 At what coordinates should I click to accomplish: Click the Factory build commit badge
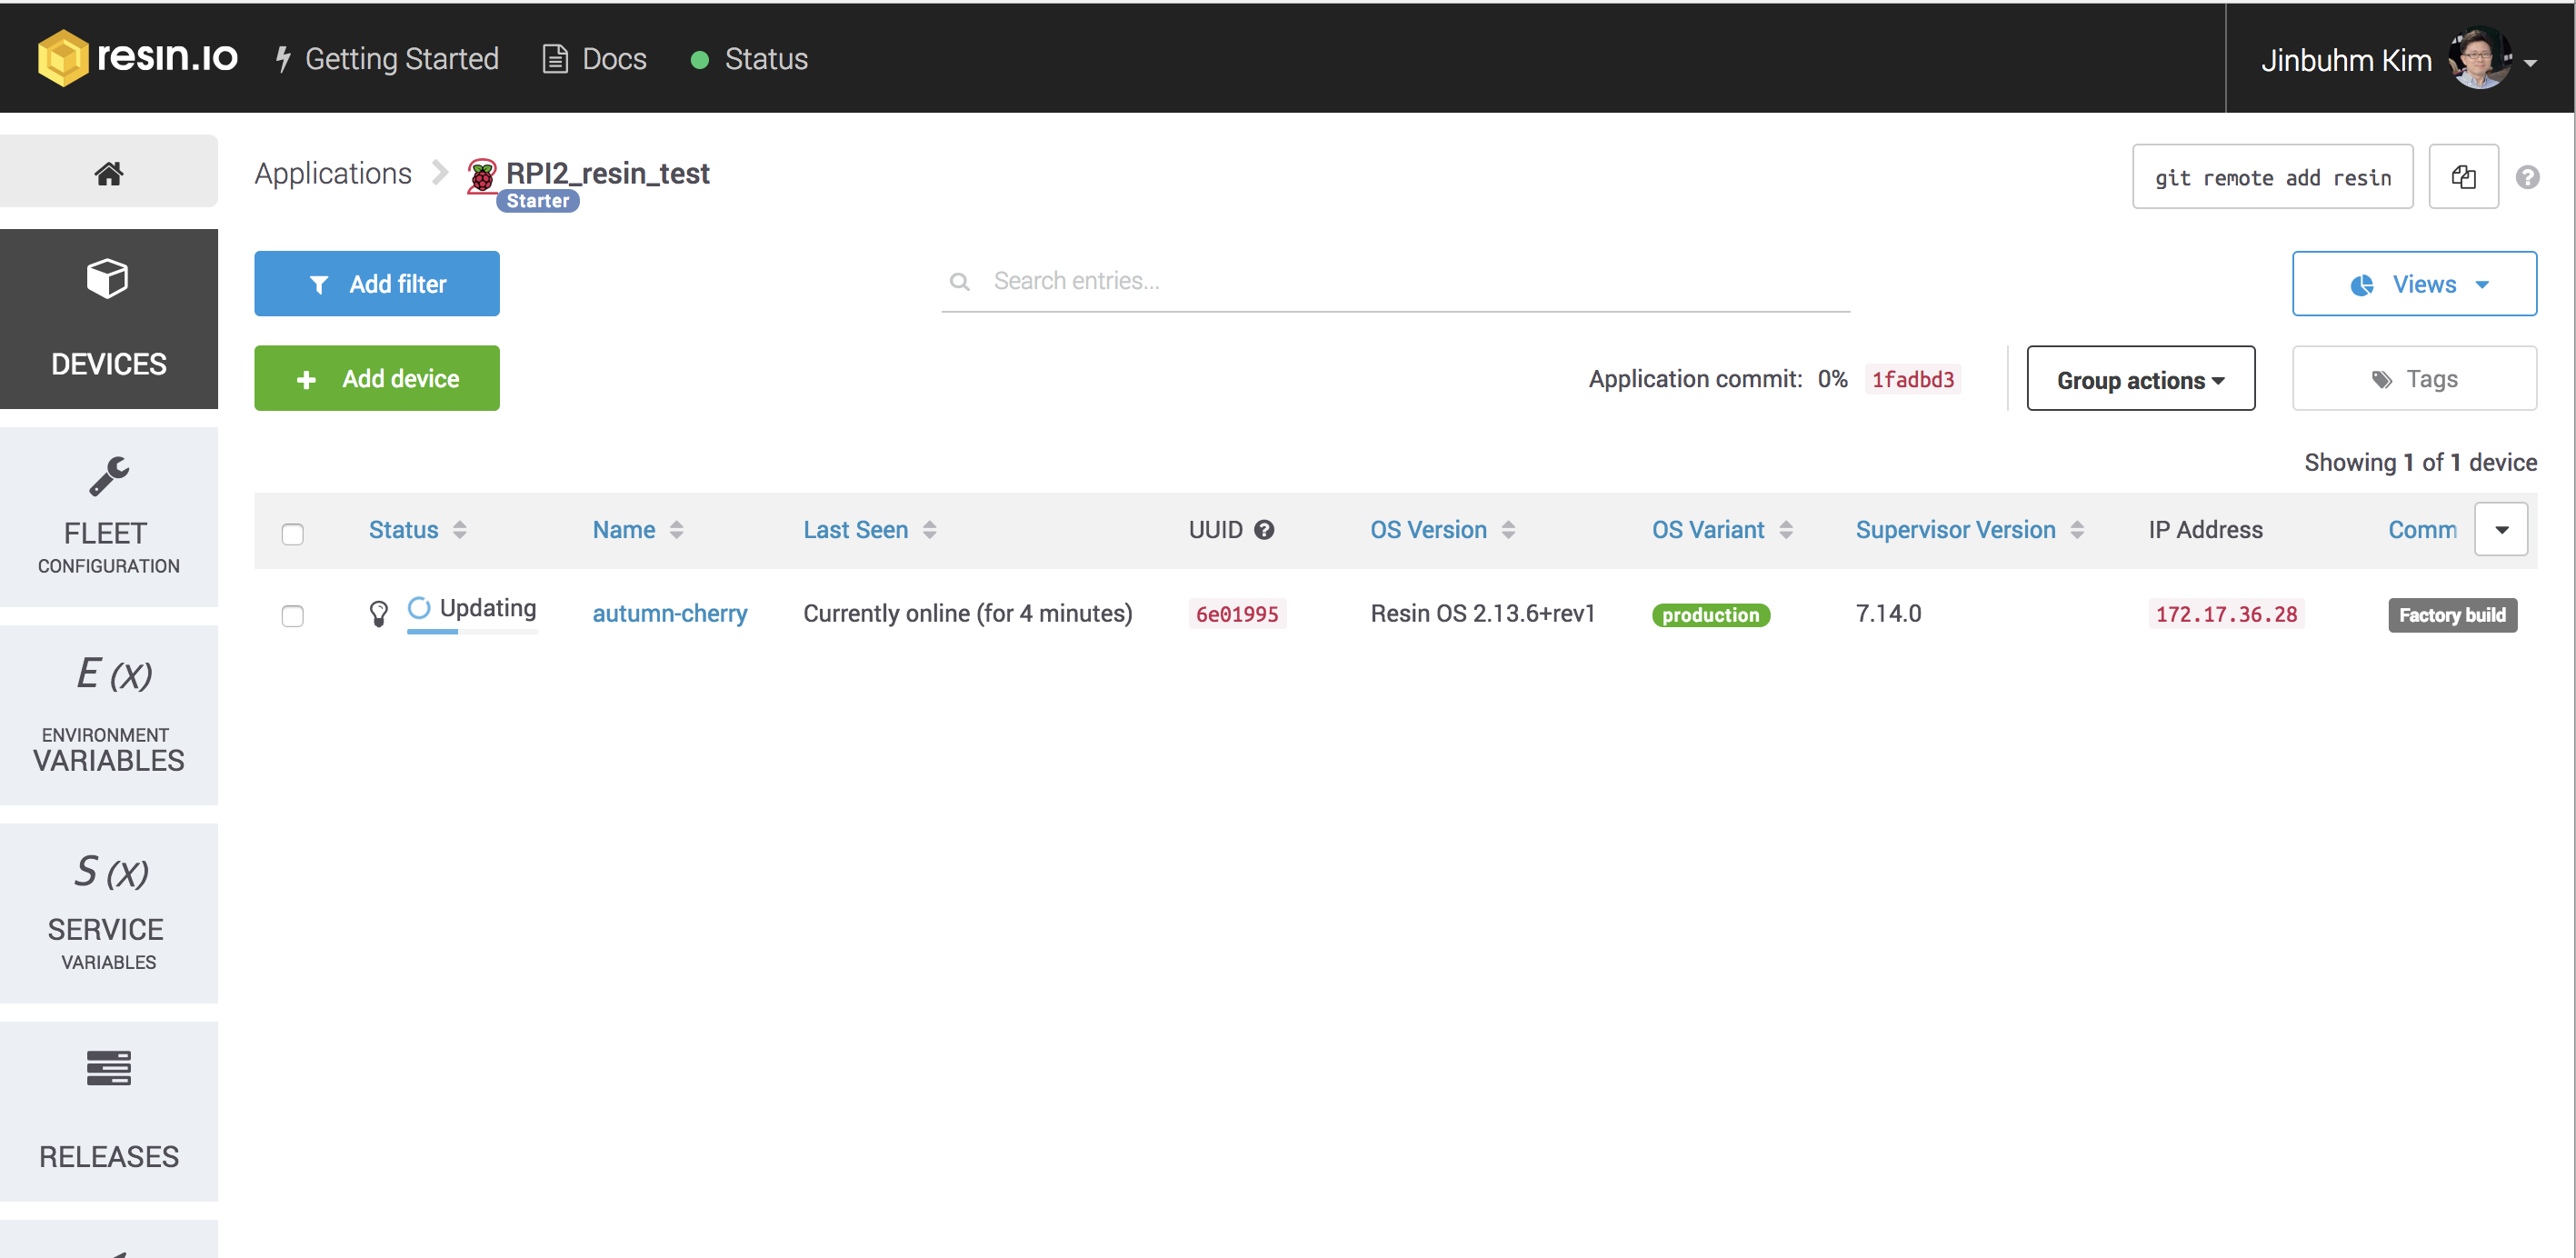point(2452,615)
